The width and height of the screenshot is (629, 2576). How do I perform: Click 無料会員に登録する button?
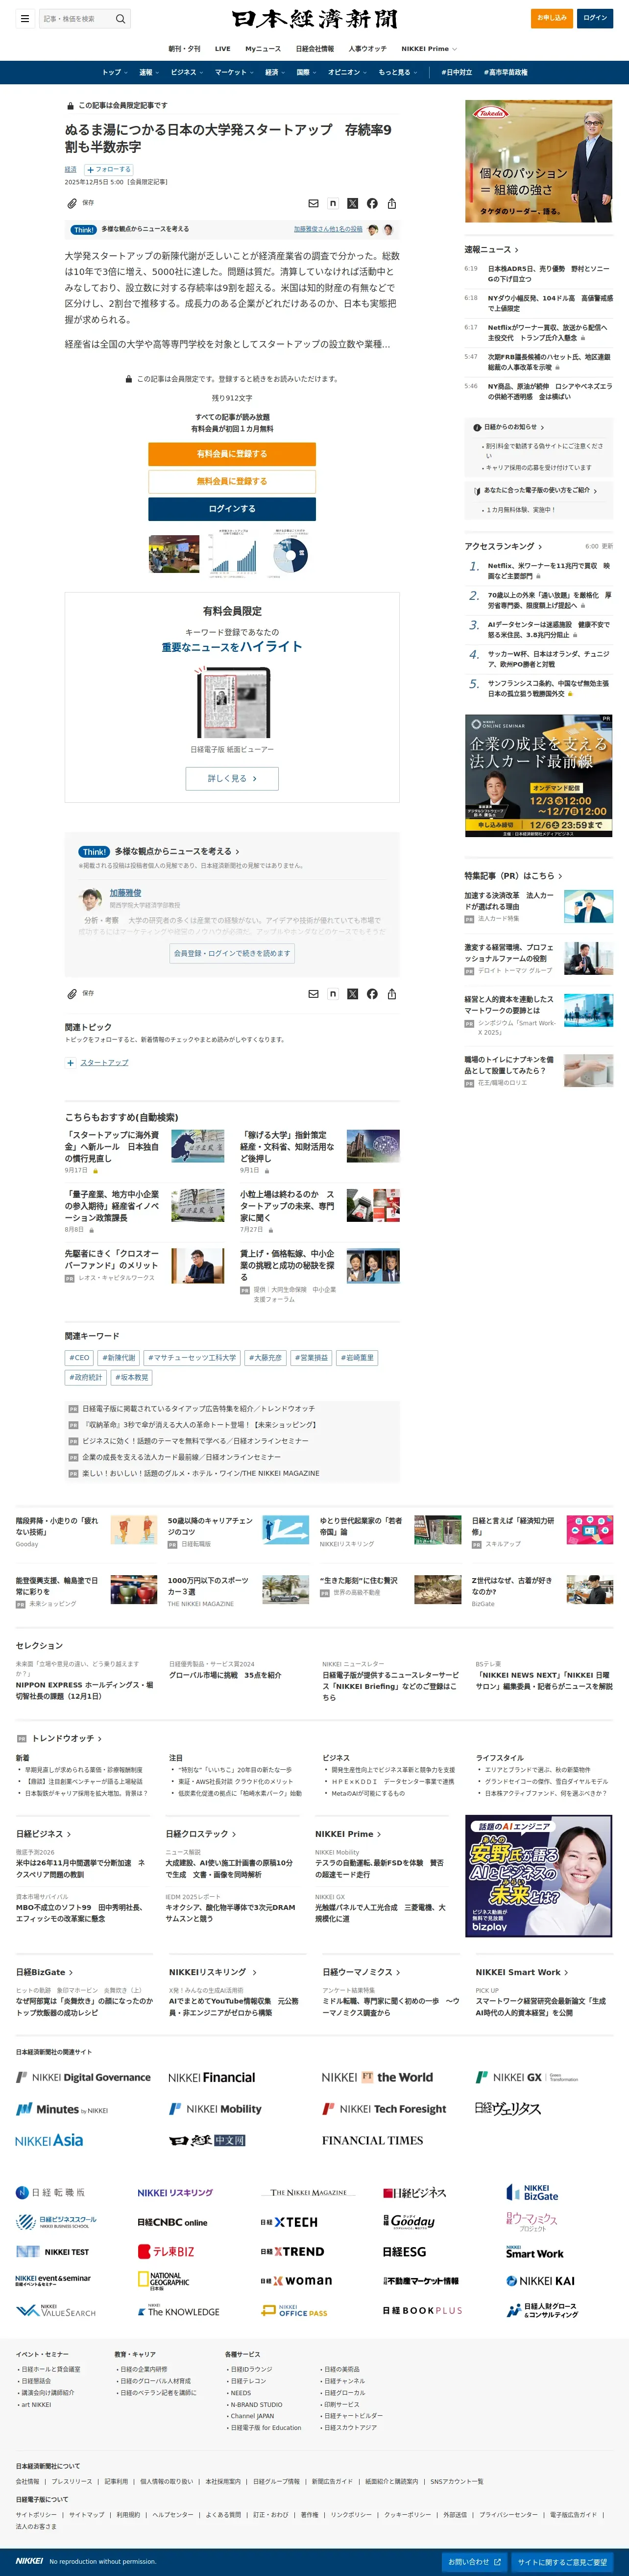pyautogui.click(x=232, y=481)
